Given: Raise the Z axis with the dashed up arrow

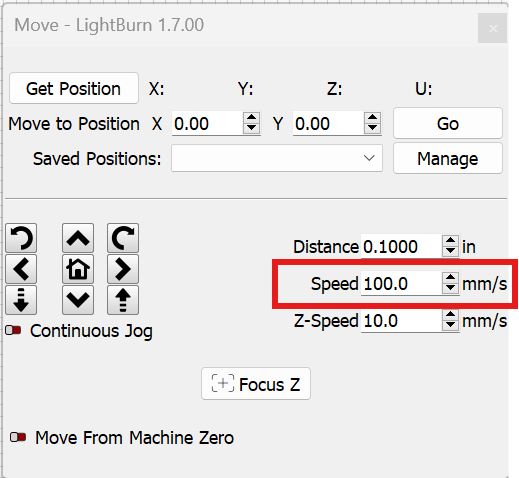Looking at the screenshot, I should [123, 300].
